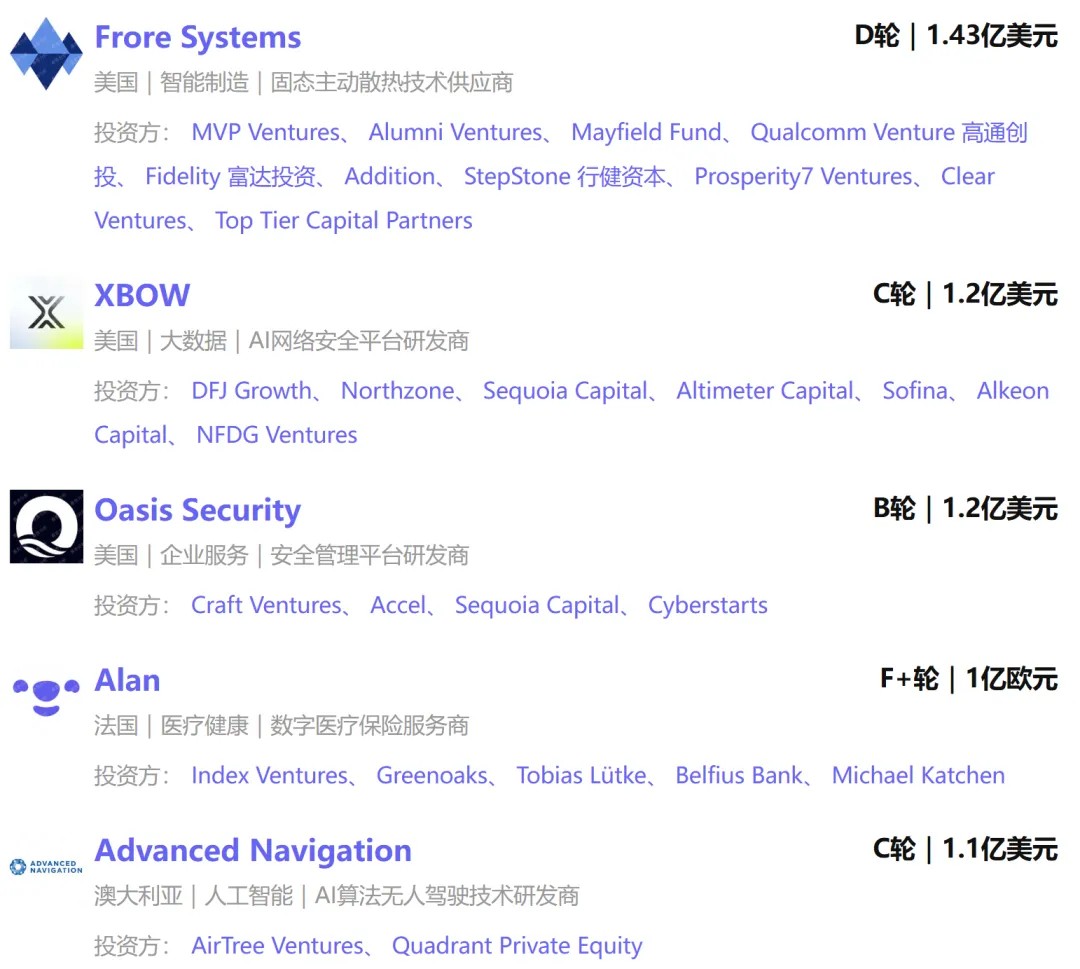Open the Prosperity7 Ventures investor link
The image size is (1080, 969).
[804, 176]
